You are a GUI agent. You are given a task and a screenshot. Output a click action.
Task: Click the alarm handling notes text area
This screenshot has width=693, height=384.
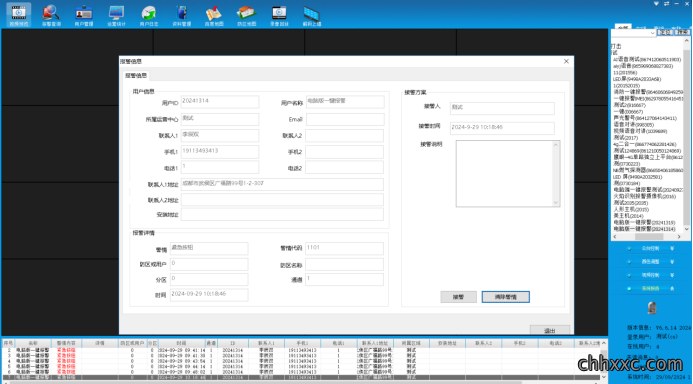[x=508, y=174]
